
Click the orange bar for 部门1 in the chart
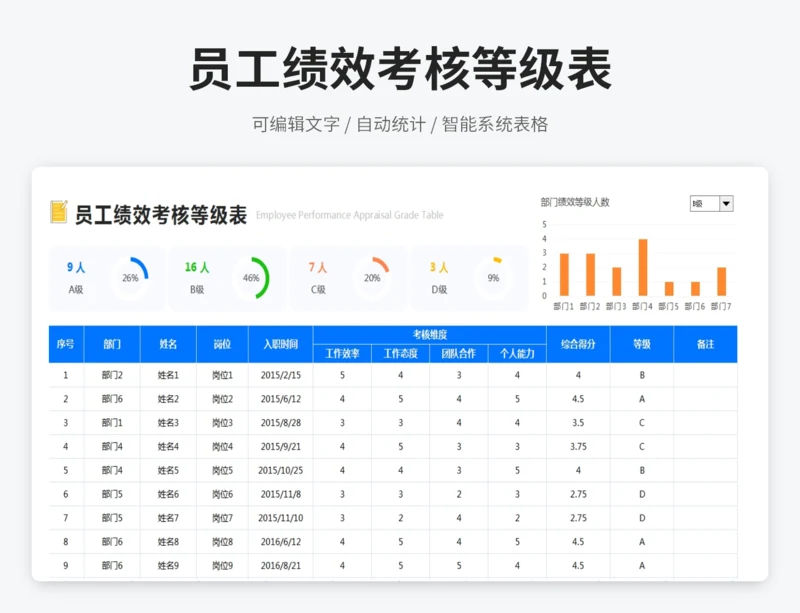tap(564, 275)
